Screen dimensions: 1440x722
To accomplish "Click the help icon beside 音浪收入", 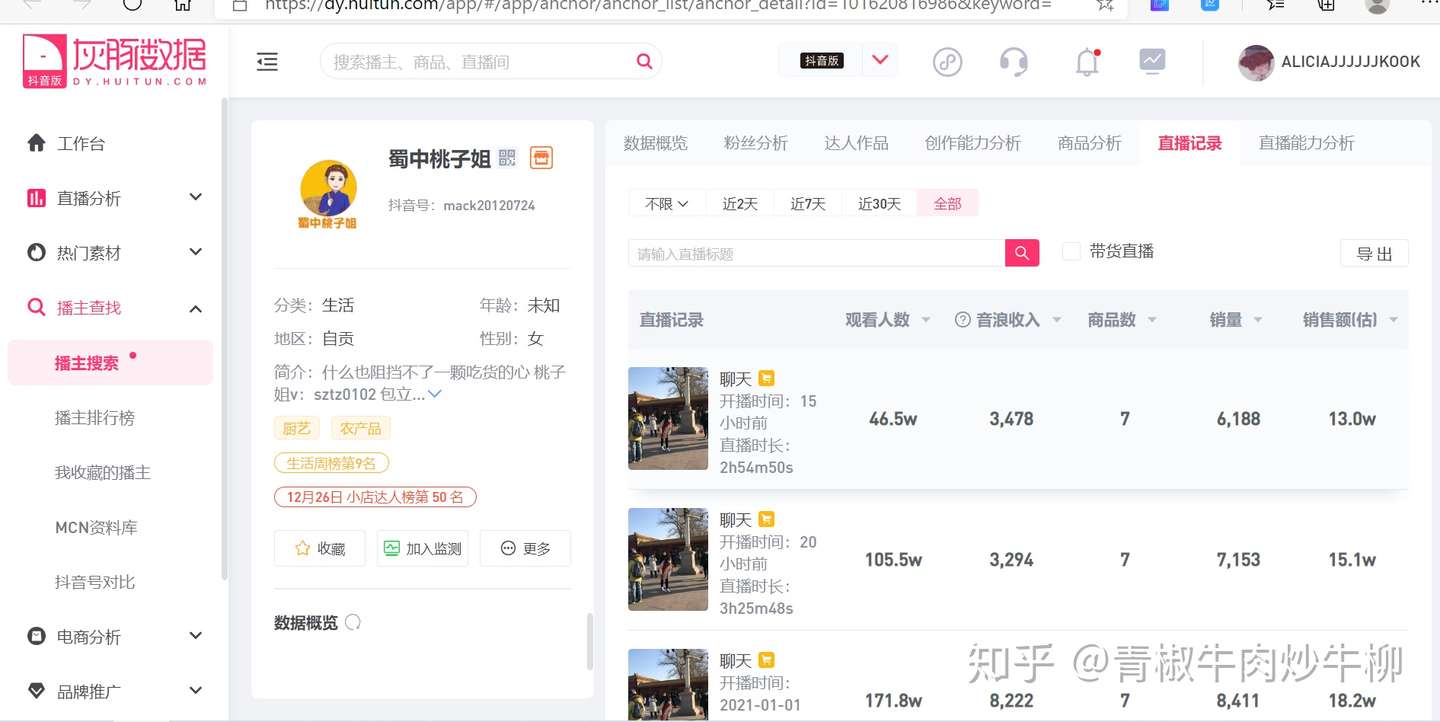I will [963, 320].
